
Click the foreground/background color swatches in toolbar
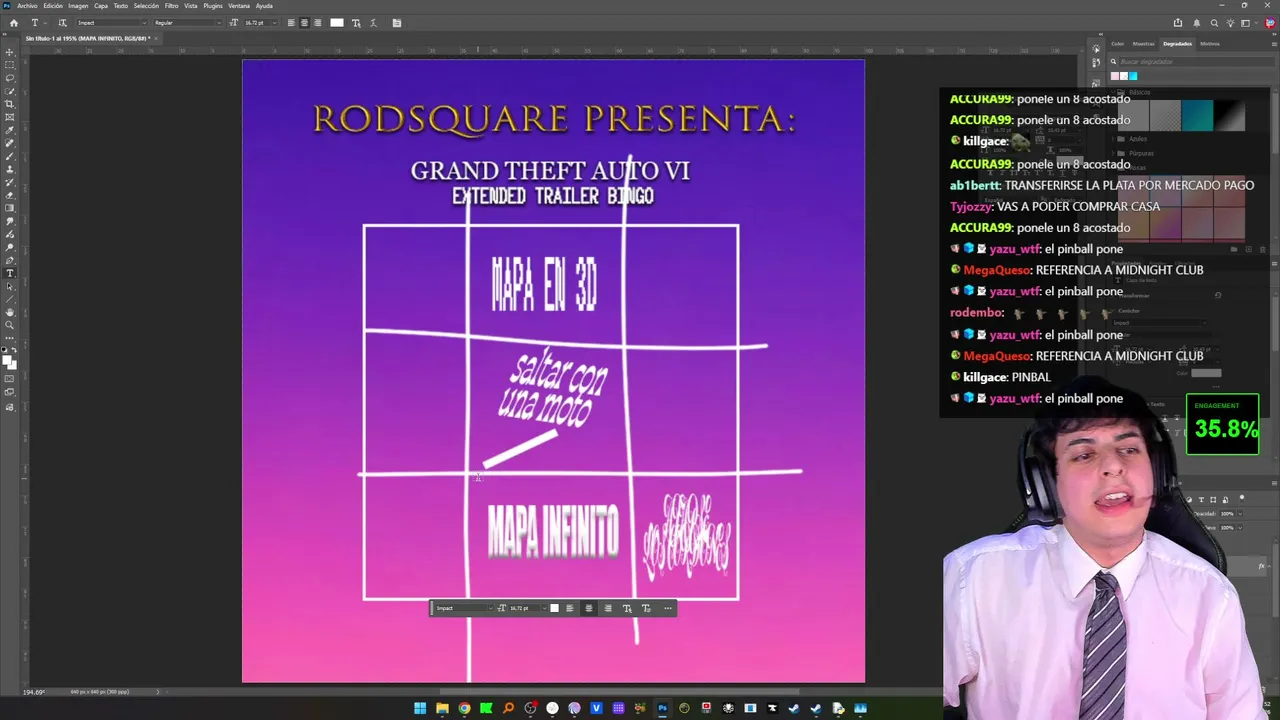click(x=10, y=361)
